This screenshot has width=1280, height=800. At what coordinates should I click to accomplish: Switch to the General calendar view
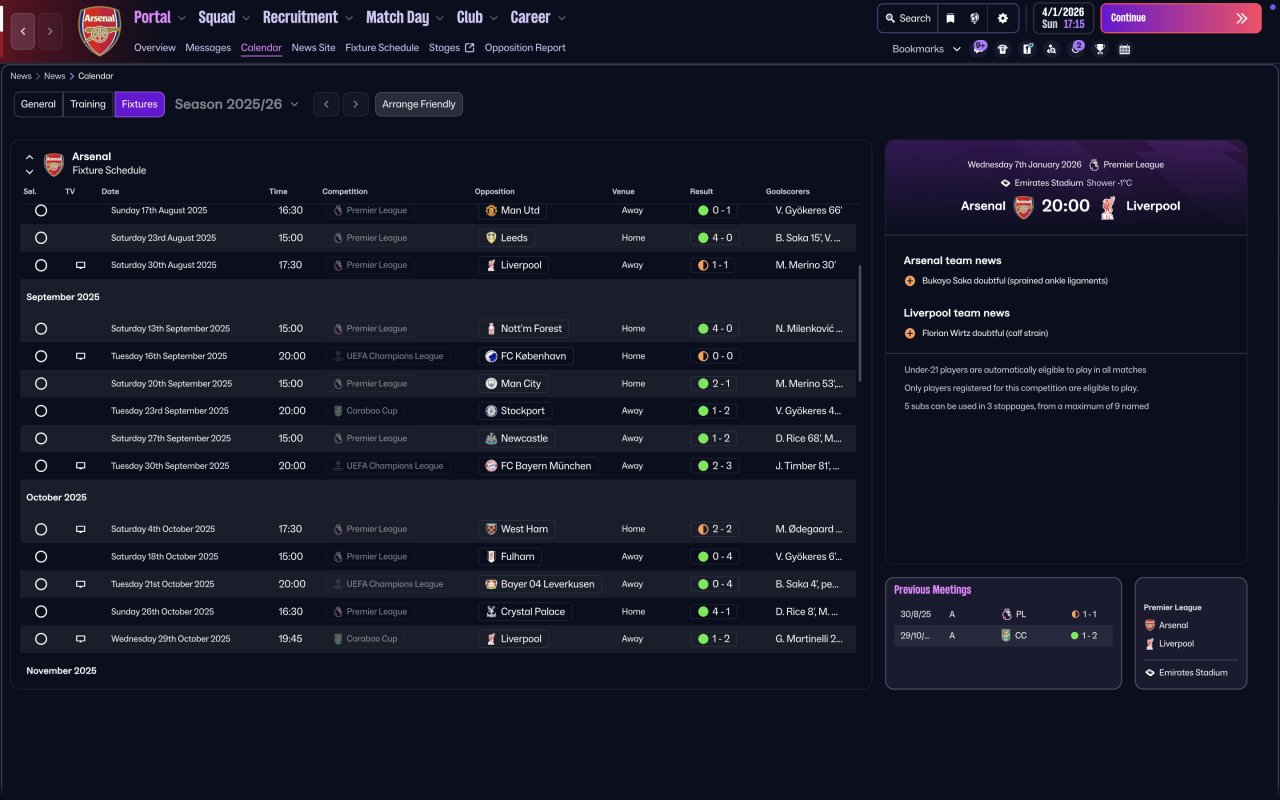point(39,104)
